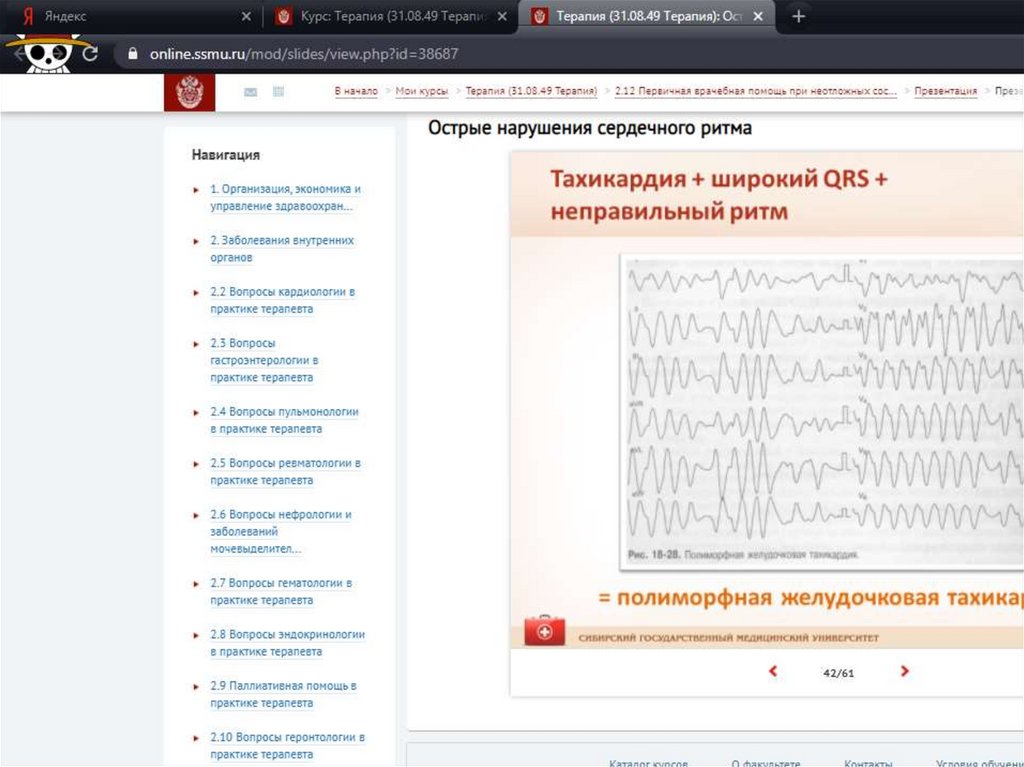Open 2.5 Вопросы ревматологии navigation item
The height and width of the screenshot is (767, 1024).
[285, 472]
